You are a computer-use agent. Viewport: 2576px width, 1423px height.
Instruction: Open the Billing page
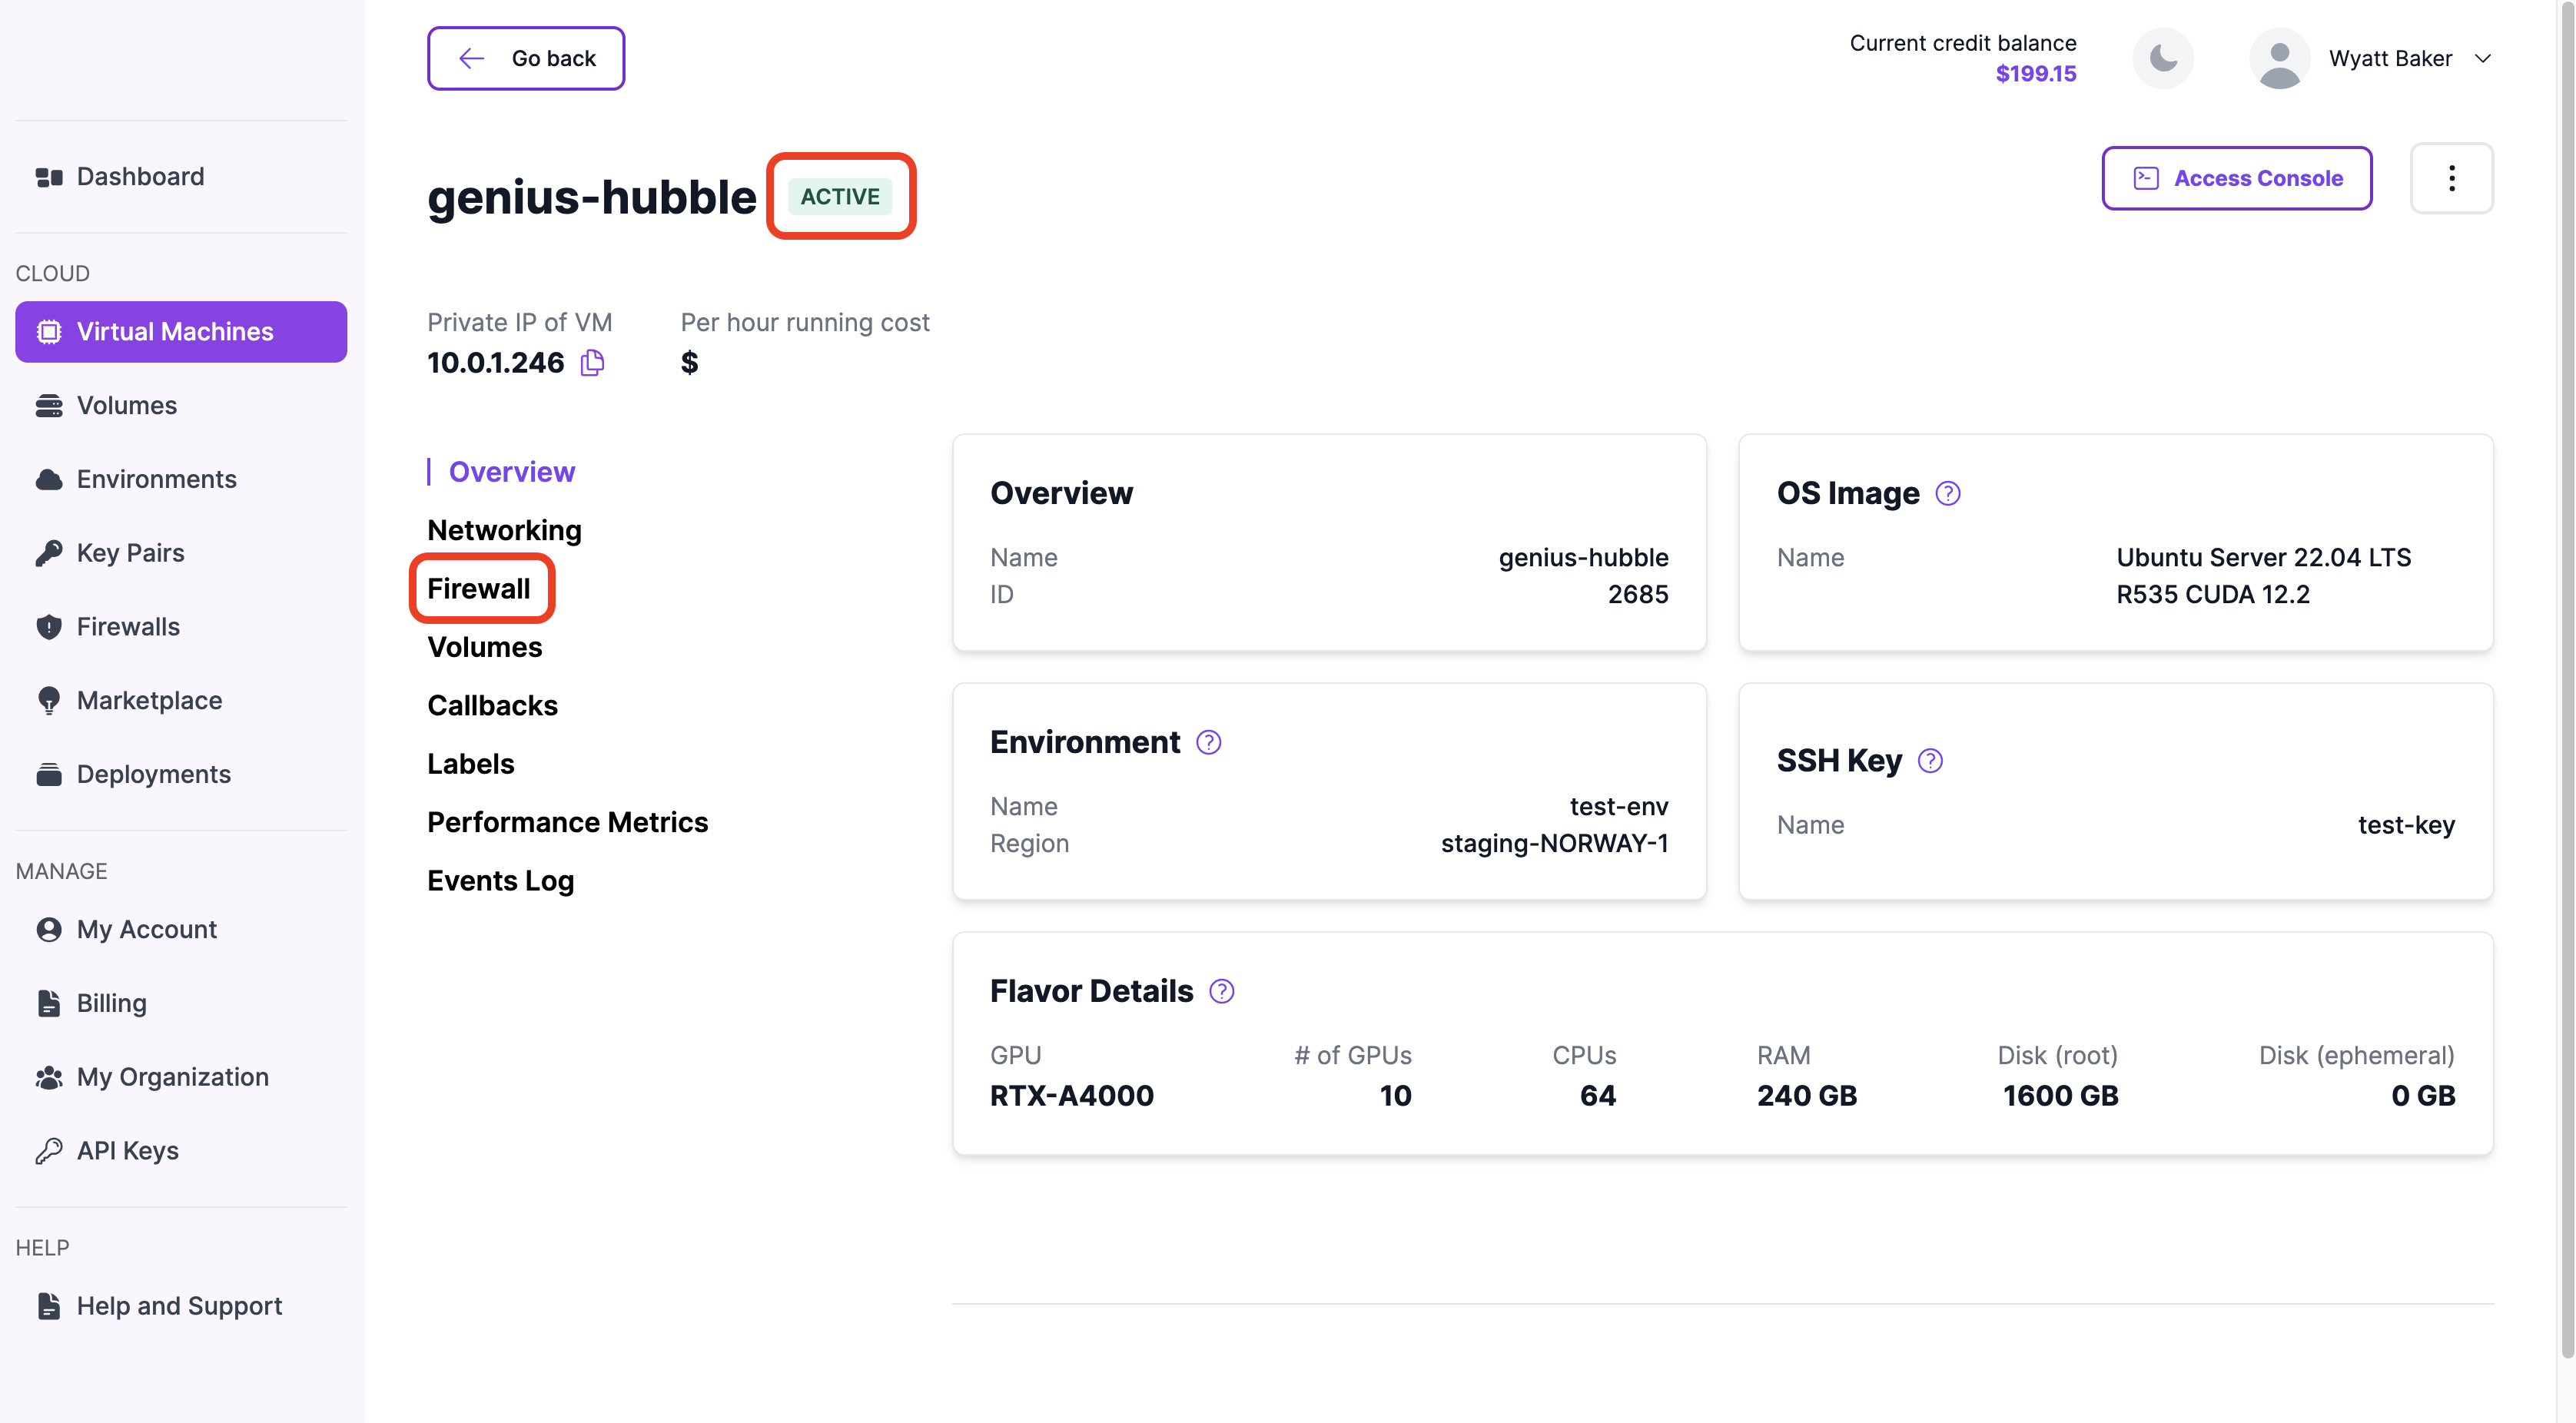click(111, 1003)
